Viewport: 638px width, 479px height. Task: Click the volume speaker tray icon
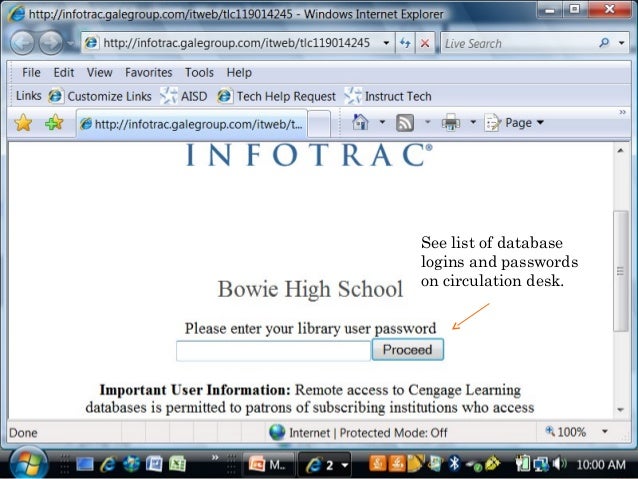click(559, 464)
